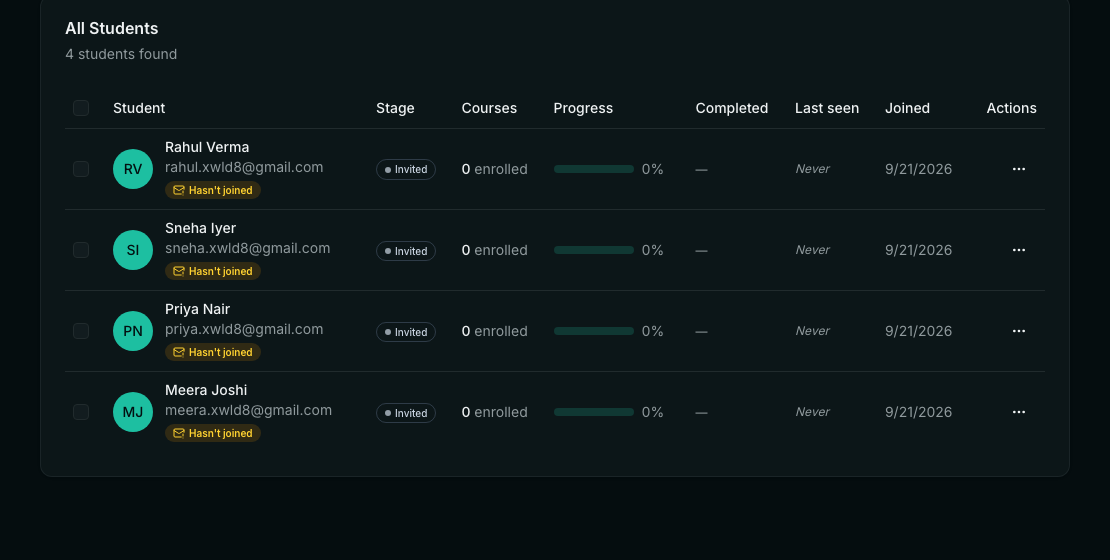Click the Courses column header
Screen dimensions: 1110x560
coord(489,108)
